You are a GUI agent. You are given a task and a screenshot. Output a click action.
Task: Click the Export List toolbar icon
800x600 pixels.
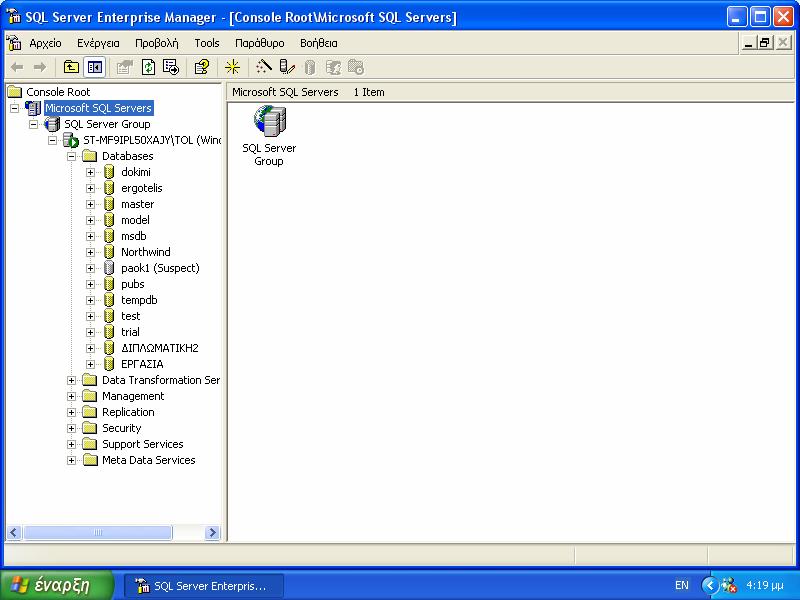[x=171, y=67]
